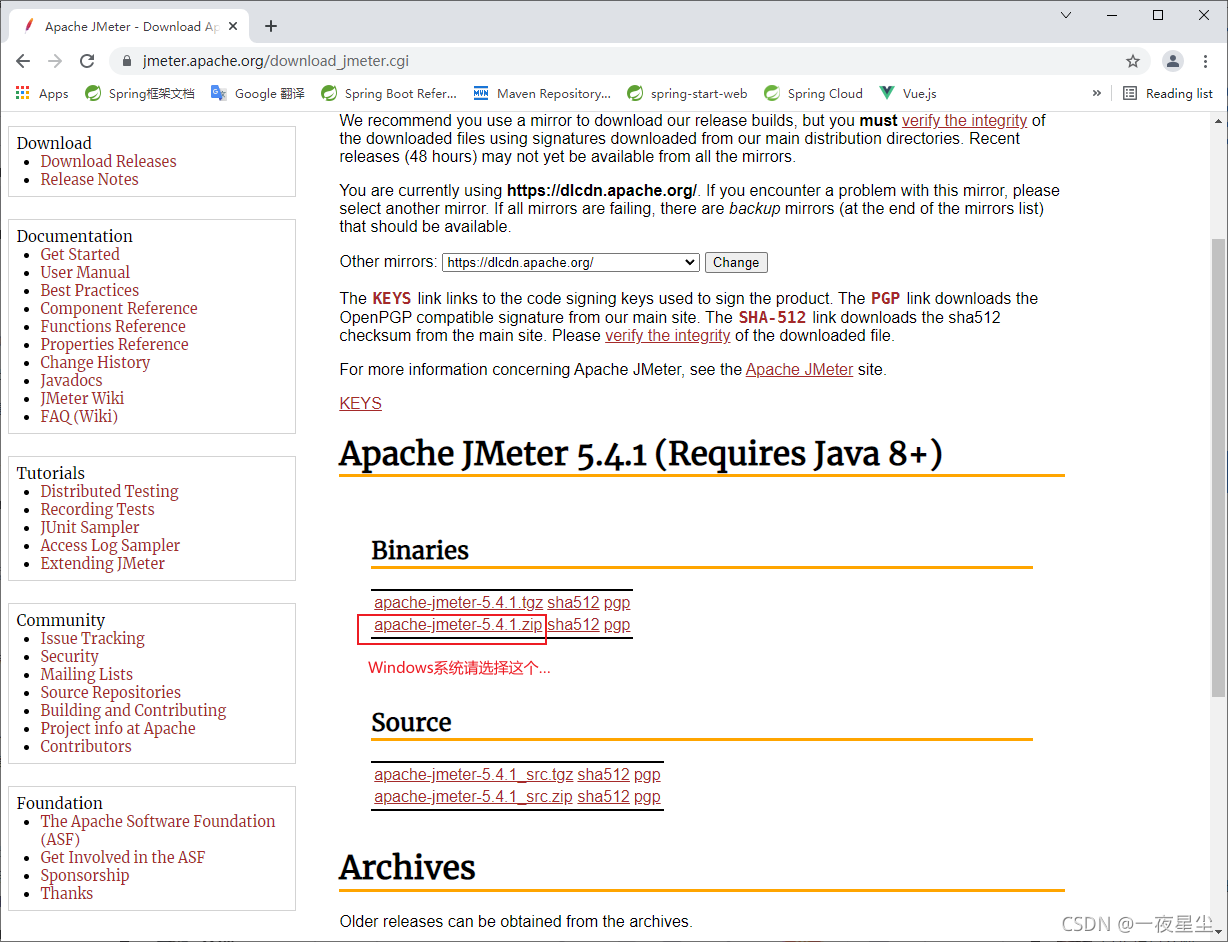This screenshot has width=1228, height=942.
Task: Open The Apache Software Foundation link
Action: 157,830
